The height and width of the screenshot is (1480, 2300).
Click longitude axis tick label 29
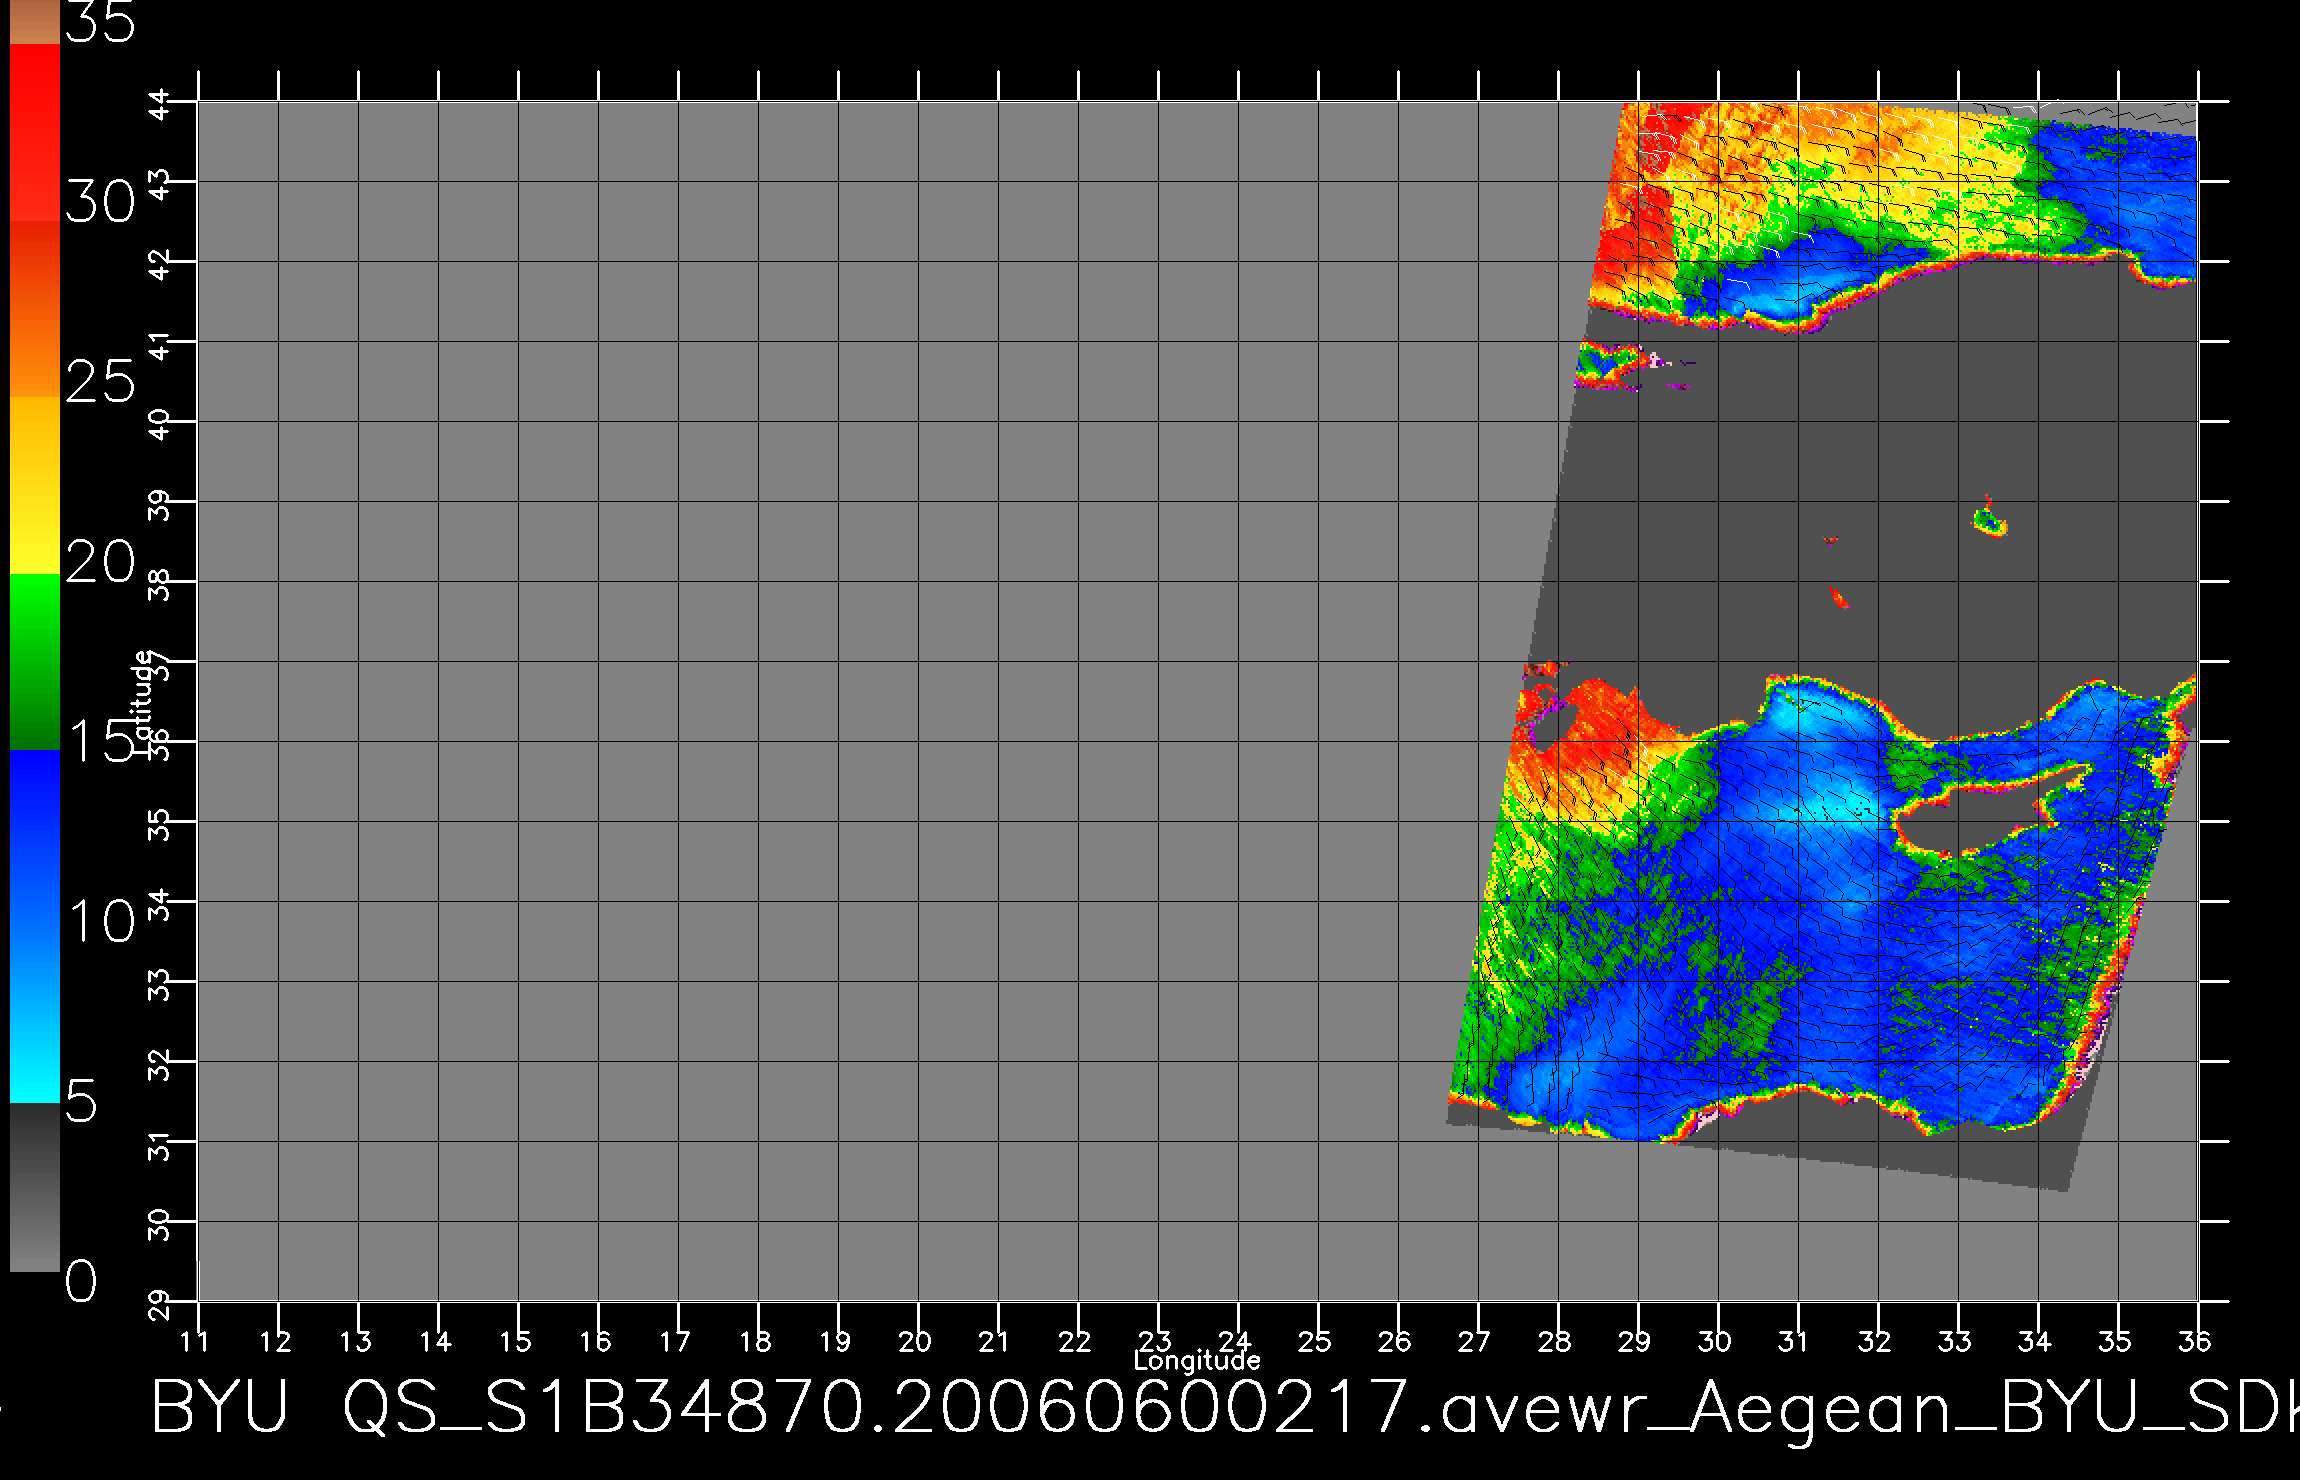(1635, 1340)
